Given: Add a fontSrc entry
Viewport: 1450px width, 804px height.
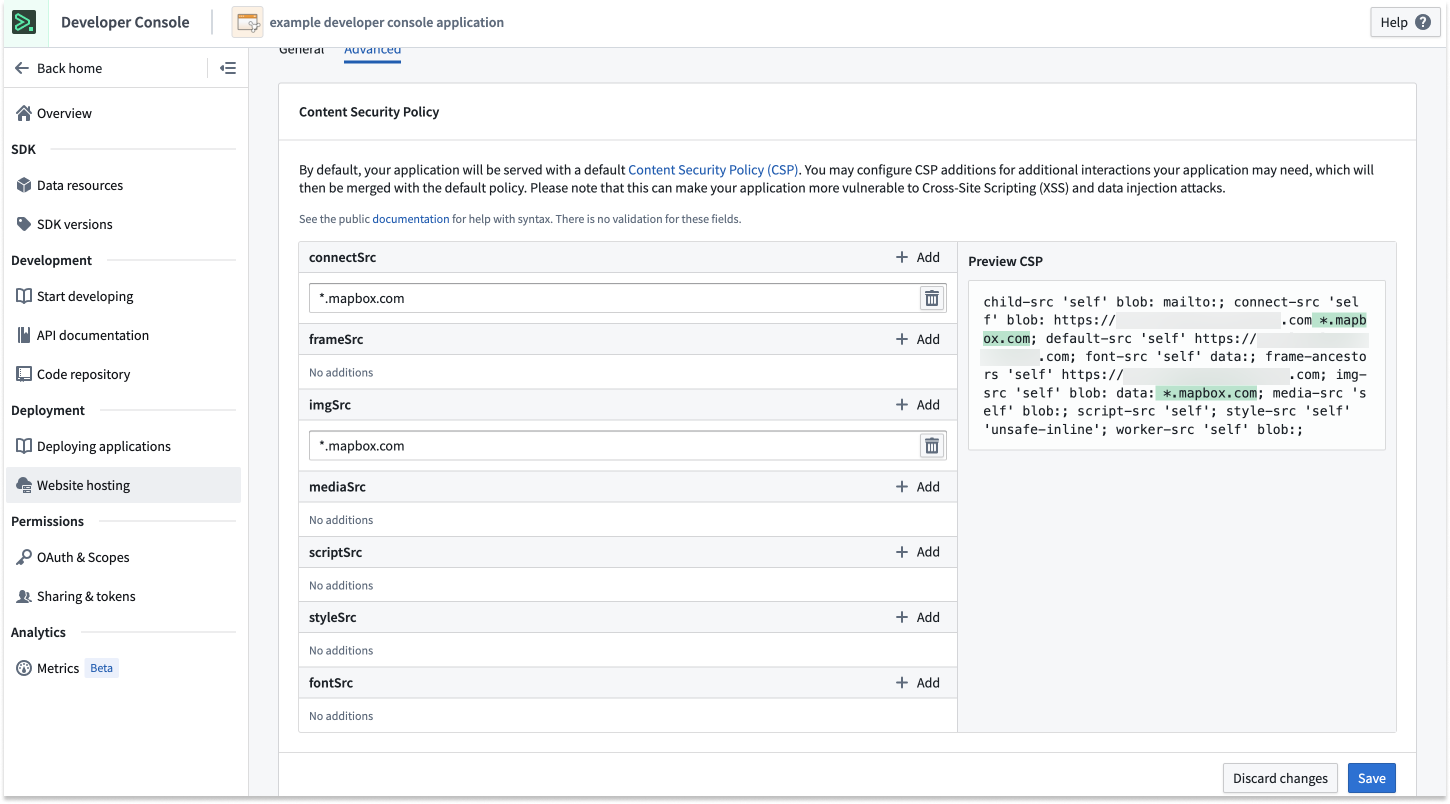Looking at the screenshot, I should [918, 683].
